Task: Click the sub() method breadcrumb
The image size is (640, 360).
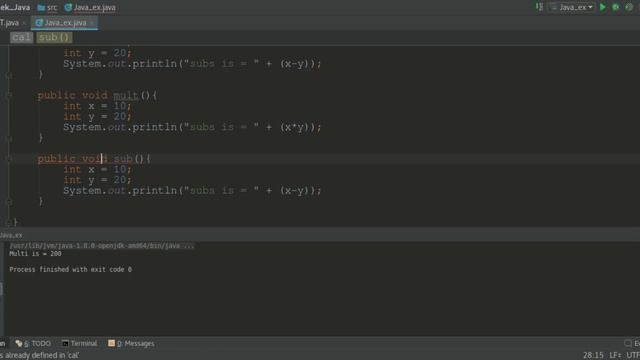Action: [54, 37]
